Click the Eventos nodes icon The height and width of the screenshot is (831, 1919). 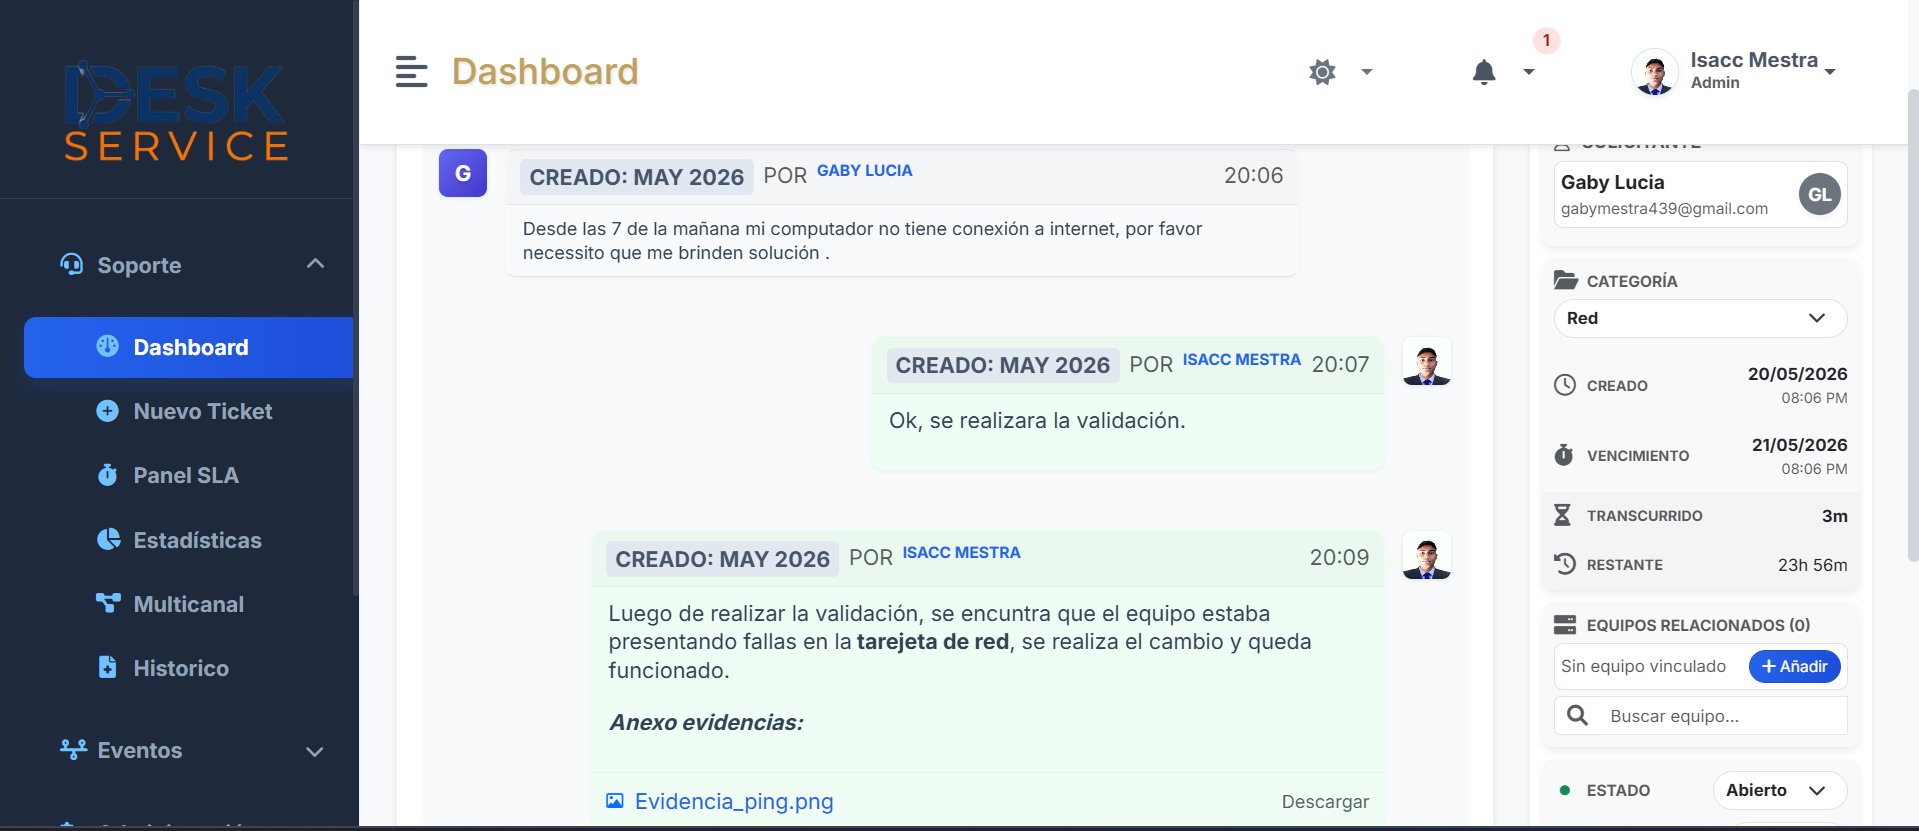(x=73, y=749)
